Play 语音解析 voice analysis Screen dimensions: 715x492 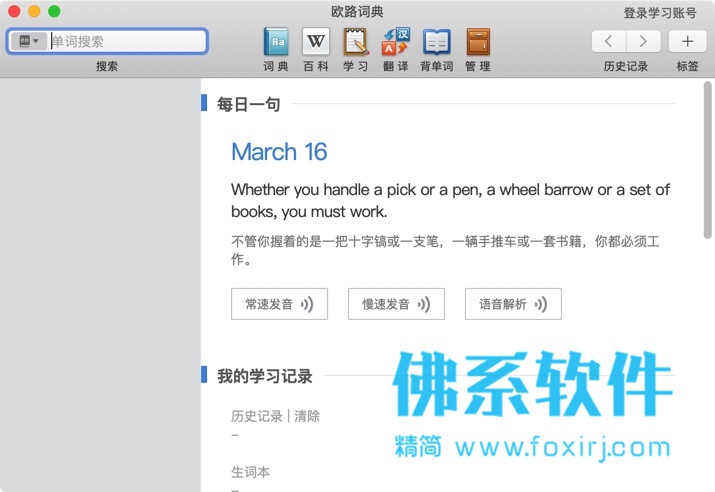coord(513,304)
